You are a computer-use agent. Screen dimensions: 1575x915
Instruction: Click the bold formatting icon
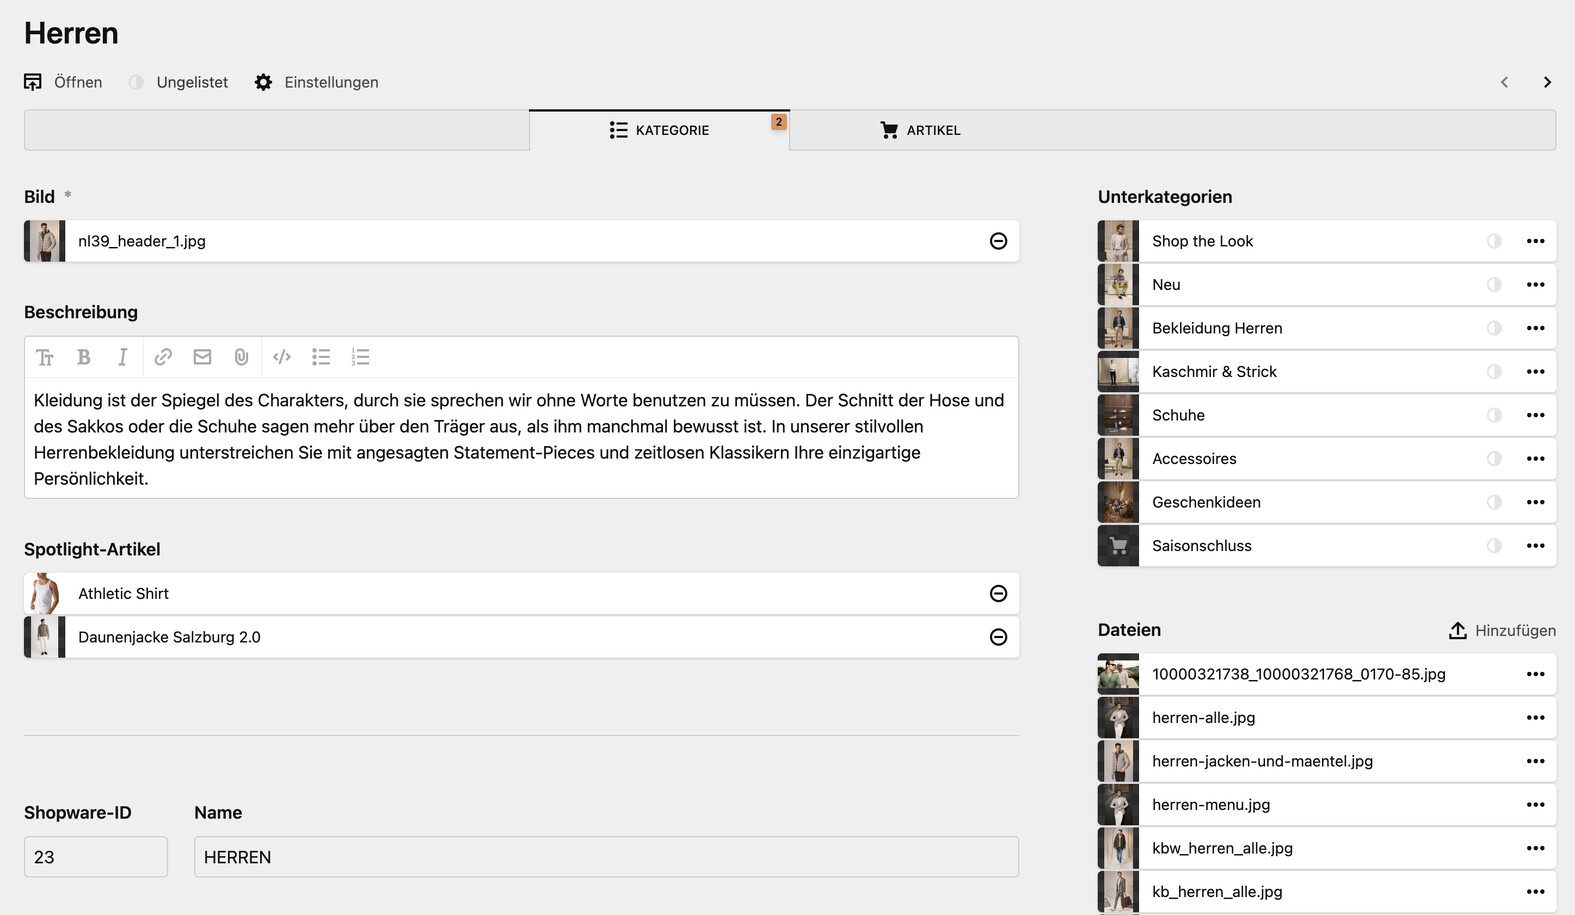pos(84,357)
